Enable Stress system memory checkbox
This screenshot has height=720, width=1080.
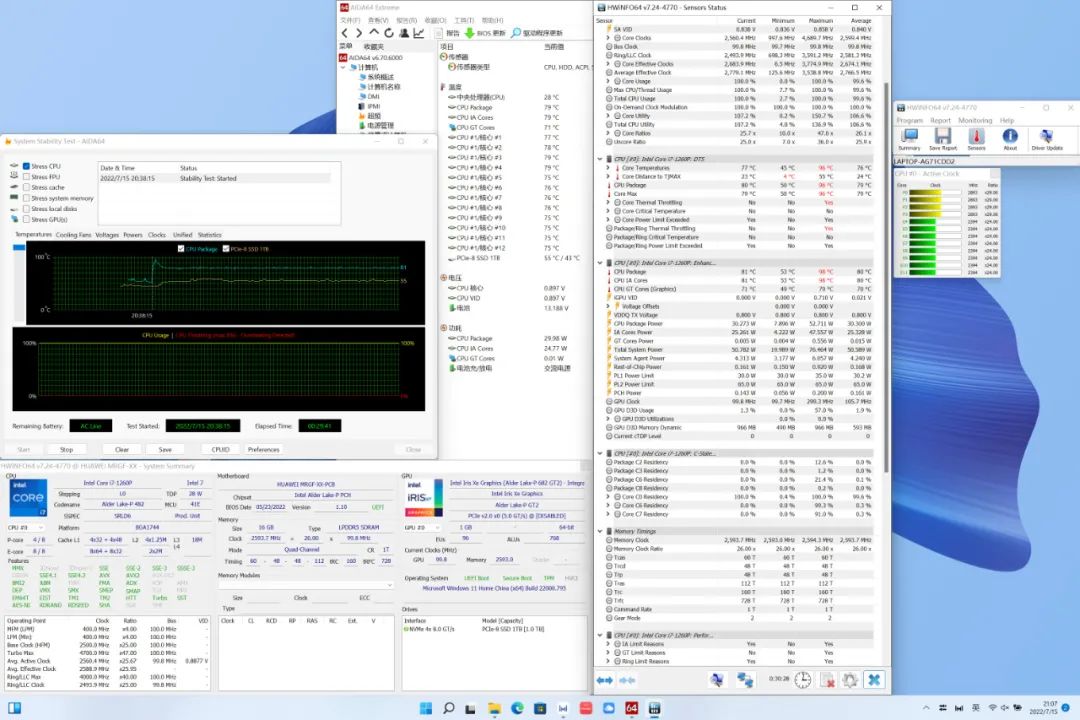[26, 198]
